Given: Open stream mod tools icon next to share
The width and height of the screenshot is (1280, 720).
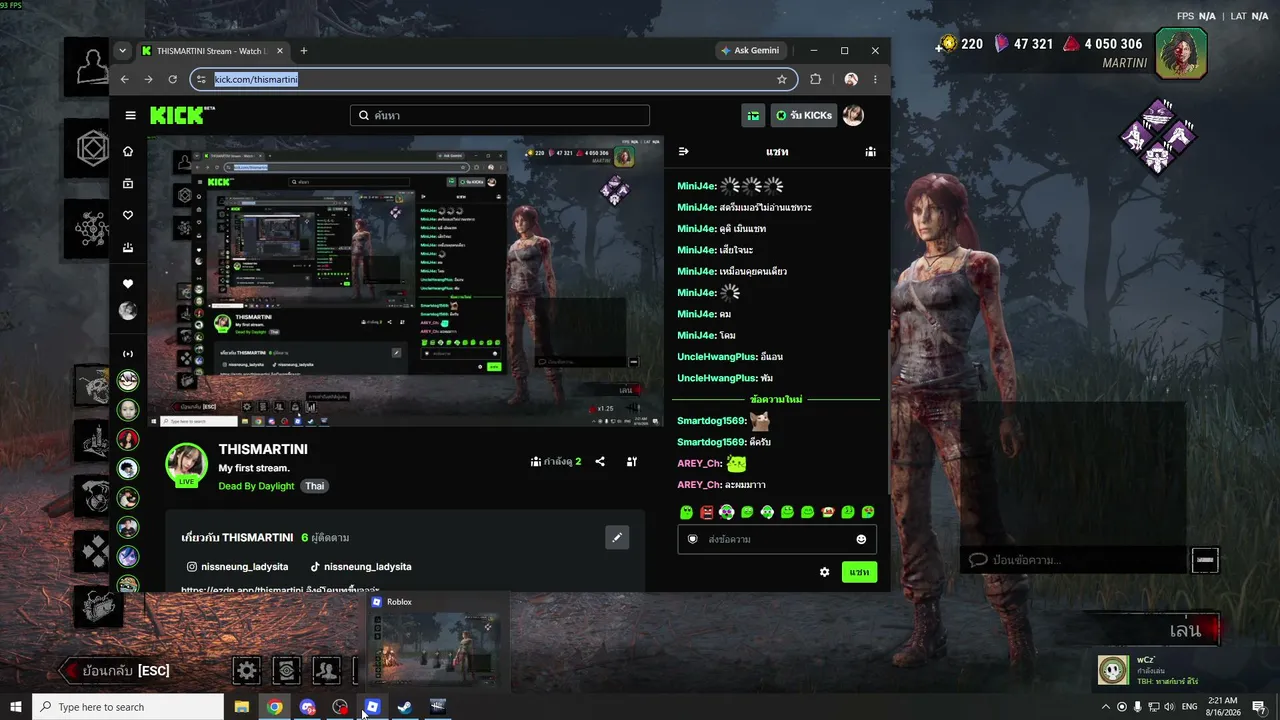Looking at the screenshot, I should (632, 461).
